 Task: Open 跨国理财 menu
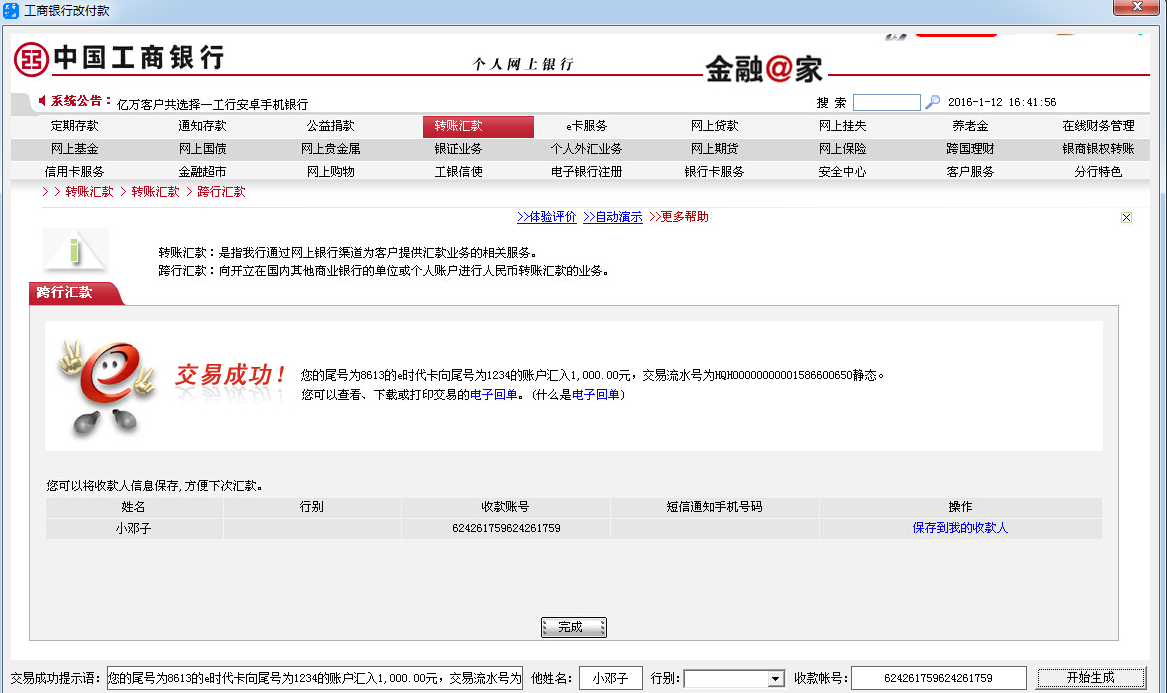[971, 149]
